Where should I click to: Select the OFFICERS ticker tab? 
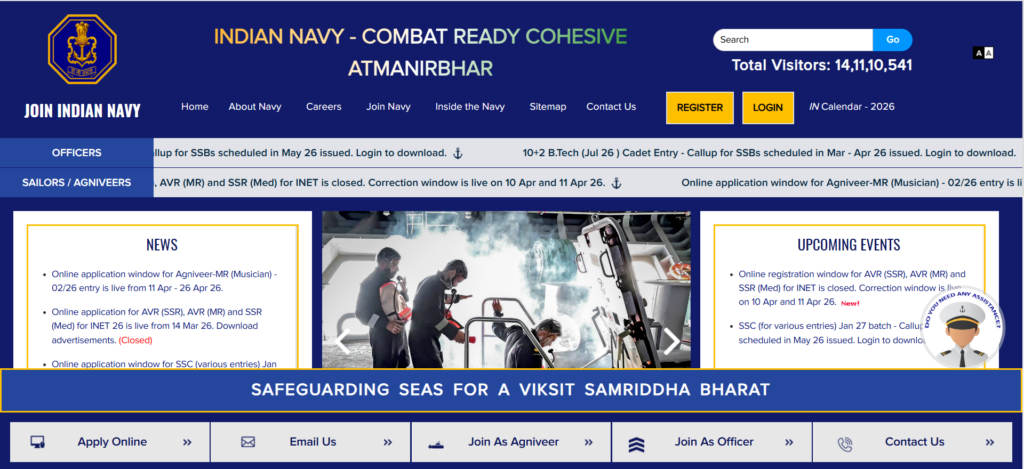(76, 153)
